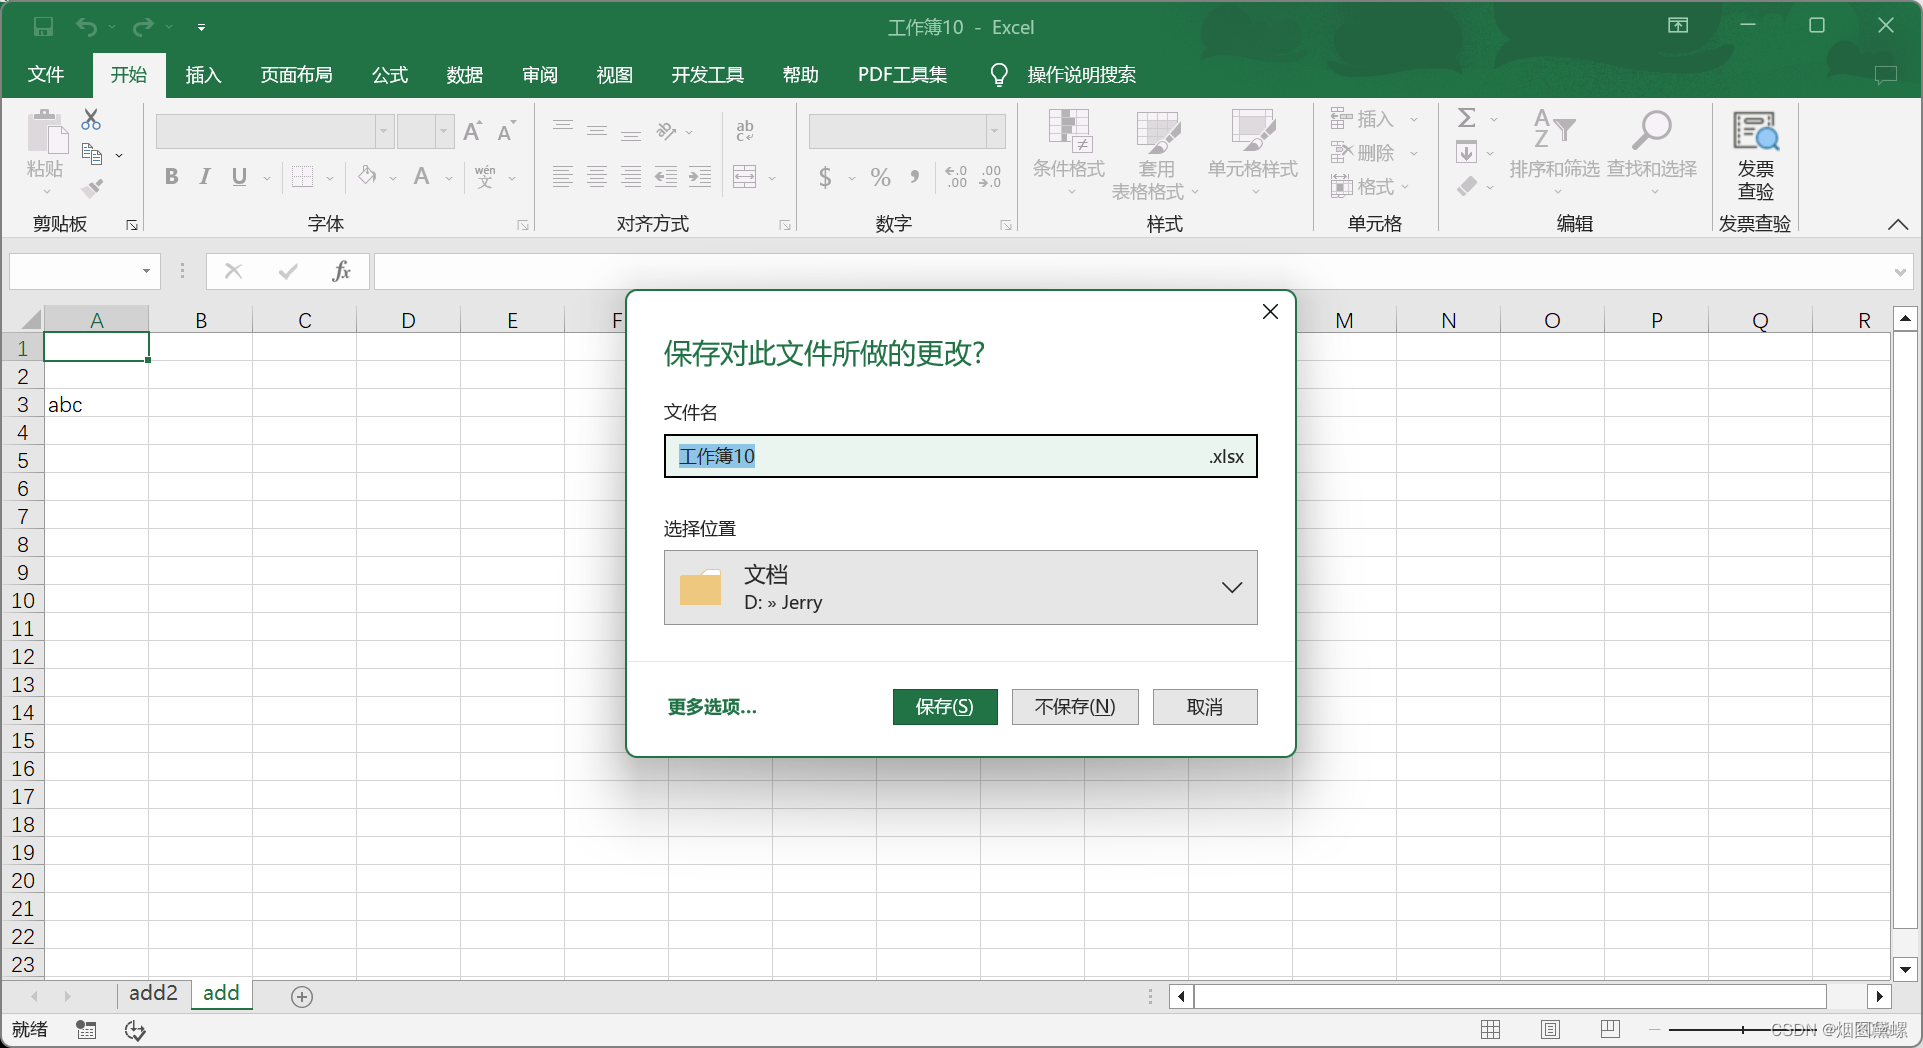Toggle Bold formatting

pyautogui.click(x=172, y=177)
